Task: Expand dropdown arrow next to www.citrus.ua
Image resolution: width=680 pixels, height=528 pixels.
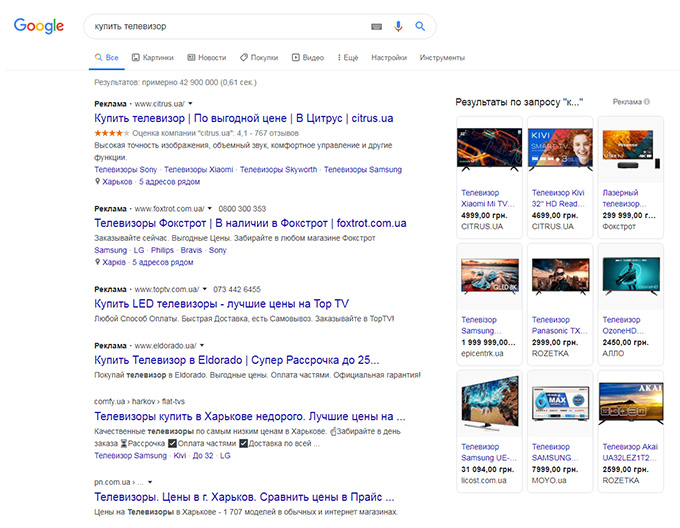Action: click(190, 104)
